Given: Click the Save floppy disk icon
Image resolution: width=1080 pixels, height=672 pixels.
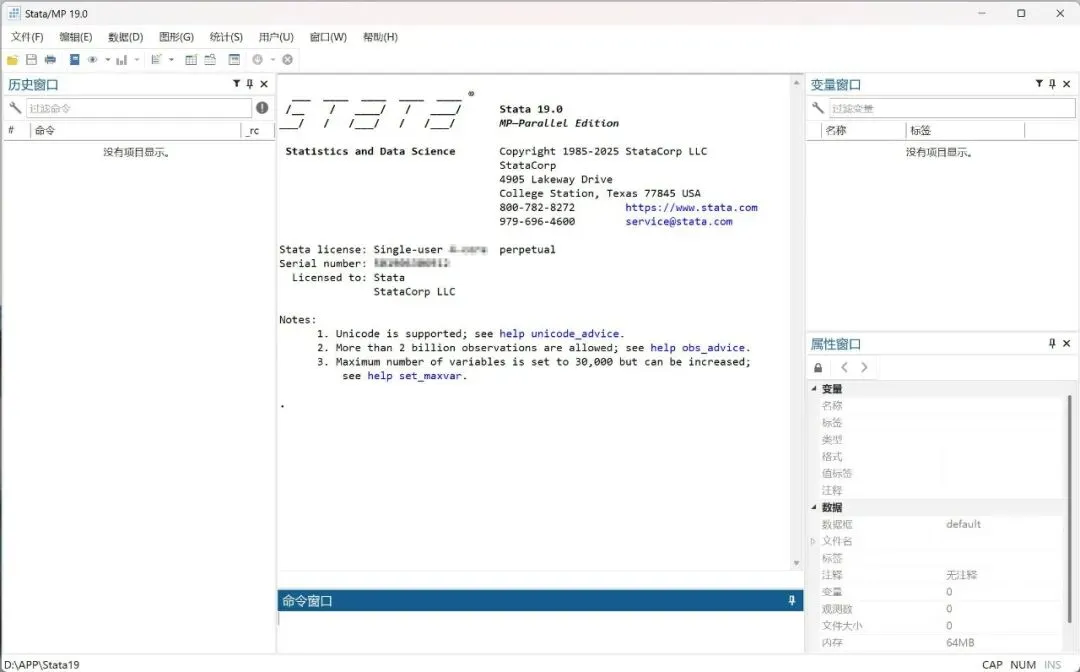Looking at the screenshot, I should pos(32,60).
